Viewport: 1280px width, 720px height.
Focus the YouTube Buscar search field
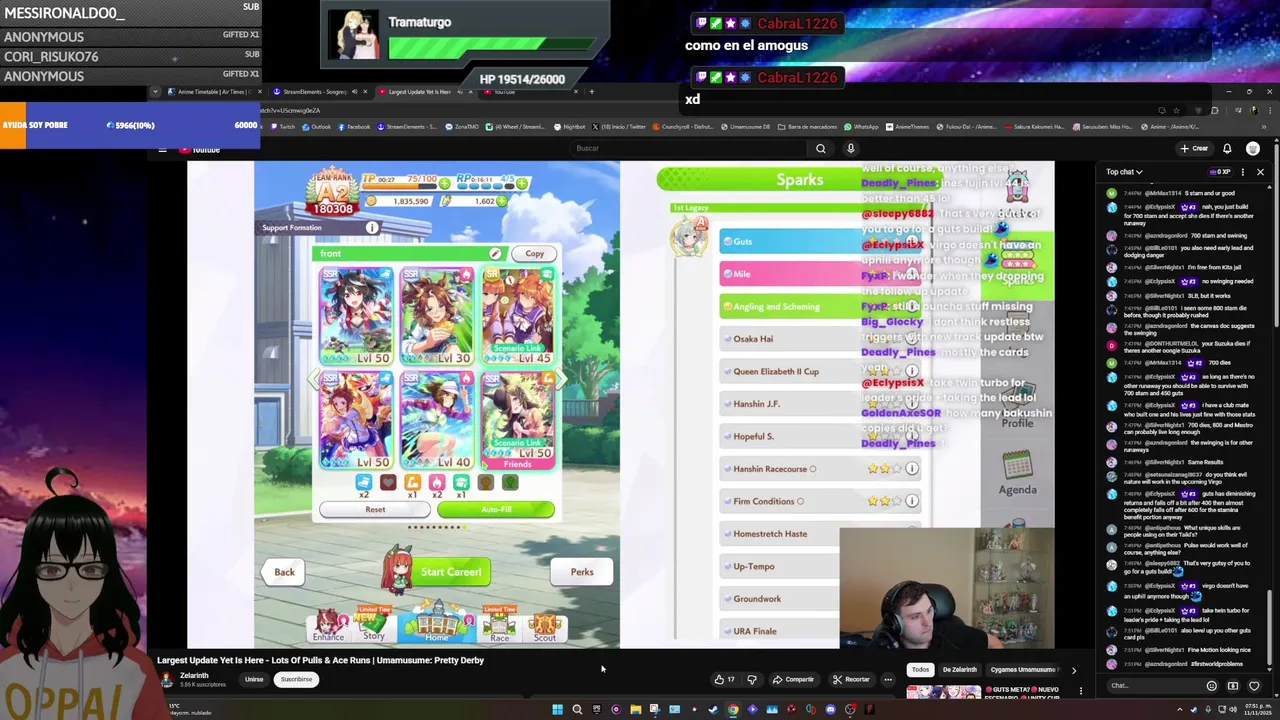point(690,148)
